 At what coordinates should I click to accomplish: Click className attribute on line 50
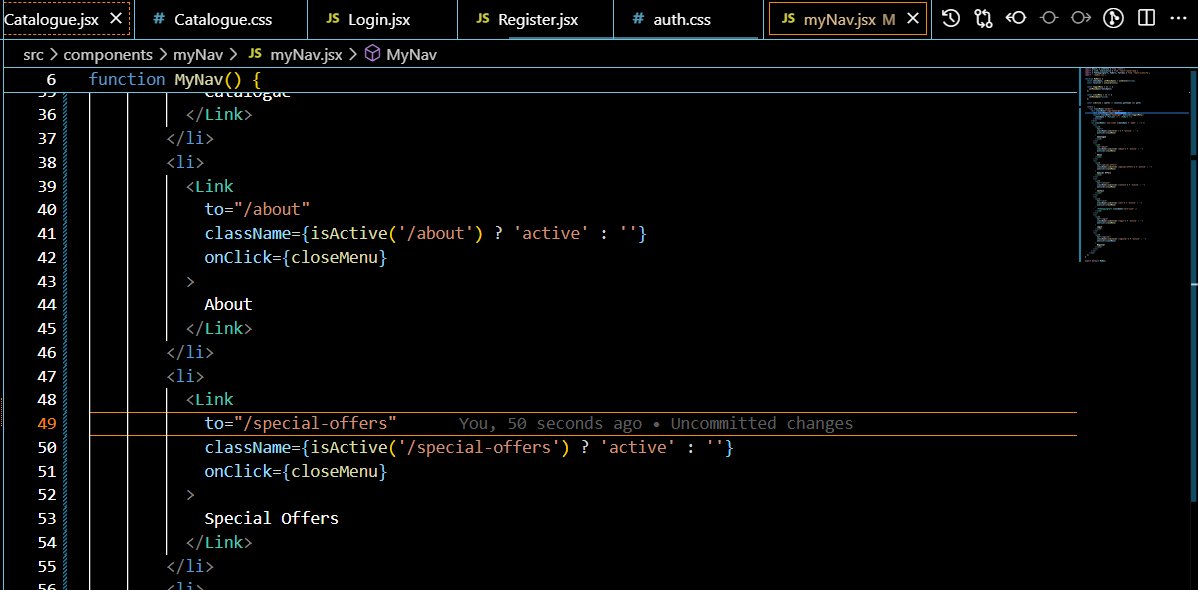[248, 447]
